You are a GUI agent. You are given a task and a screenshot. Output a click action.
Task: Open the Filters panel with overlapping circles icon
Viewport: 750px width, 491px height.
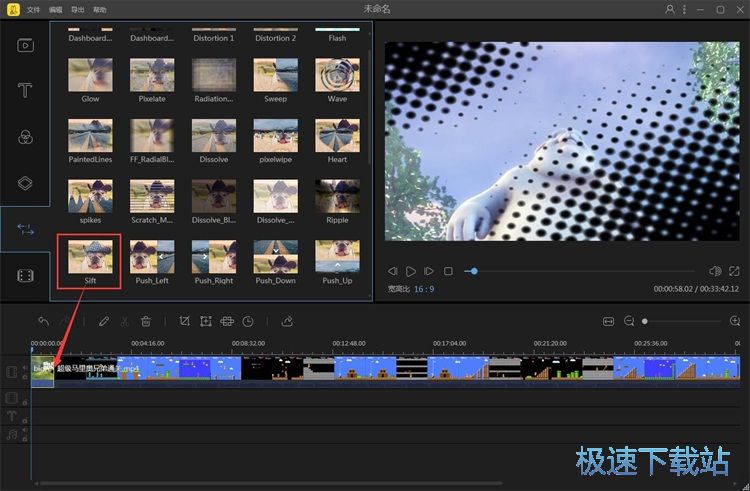click(x=25, y=137)
